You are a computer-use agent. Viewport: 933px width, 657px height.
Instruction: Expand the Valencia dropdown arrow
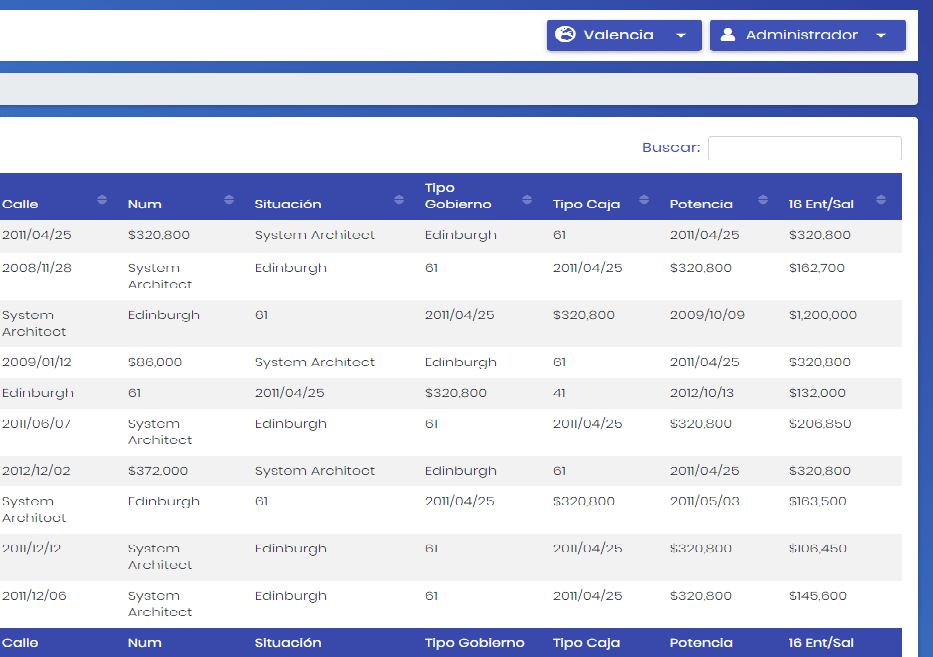coord(681,35)
